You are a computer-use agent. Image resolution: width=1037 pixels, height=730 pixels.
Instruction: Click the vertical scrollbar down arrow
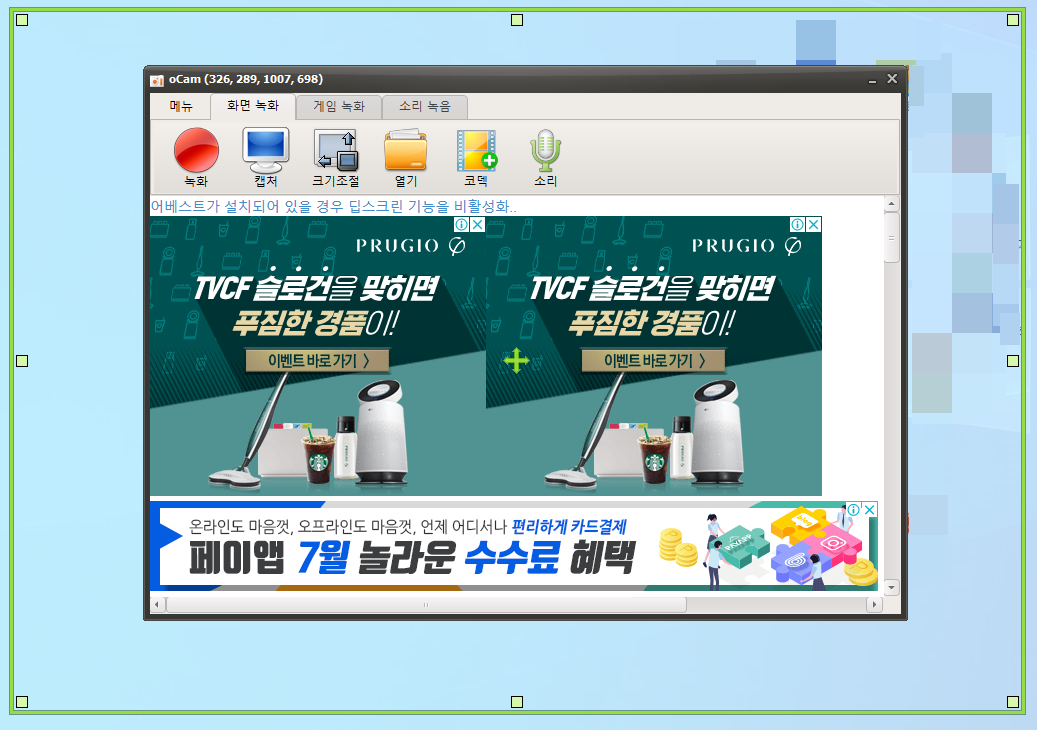(892, 587)
